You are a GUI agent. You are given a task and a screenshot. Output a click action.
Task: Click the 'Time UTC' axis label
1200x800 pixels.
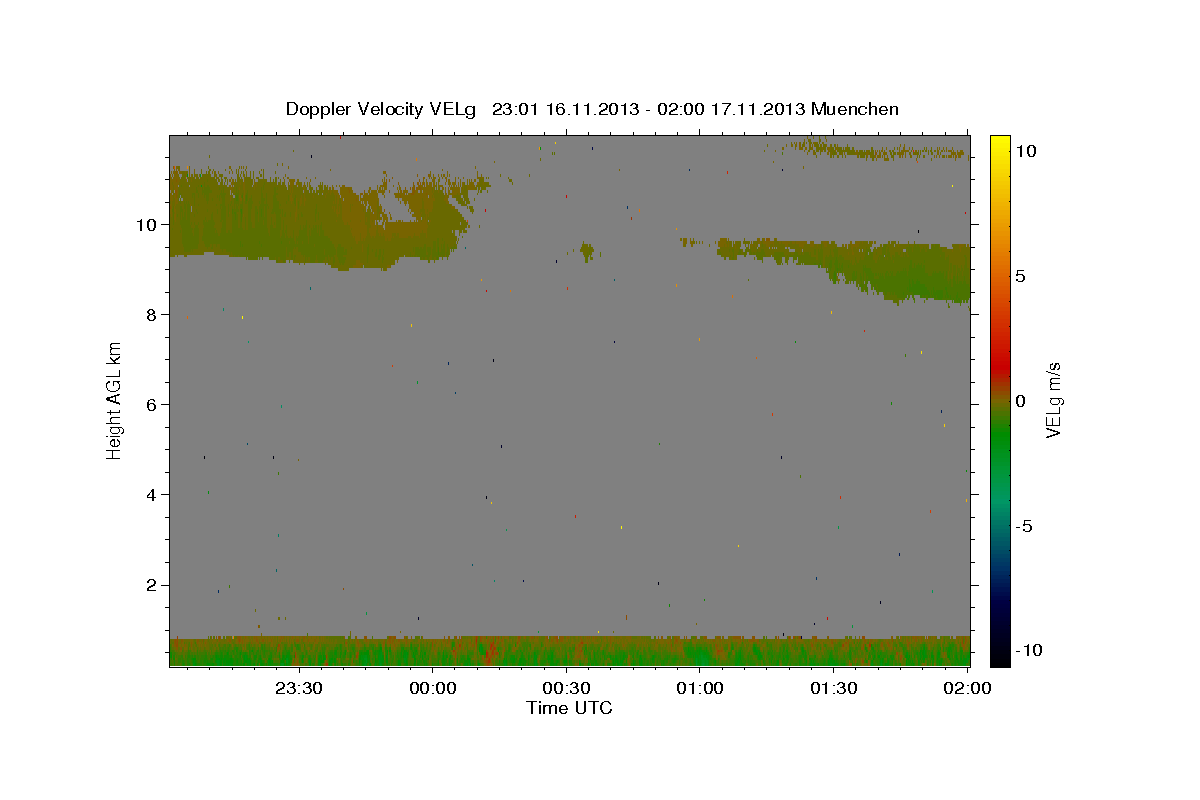point(569,708)
